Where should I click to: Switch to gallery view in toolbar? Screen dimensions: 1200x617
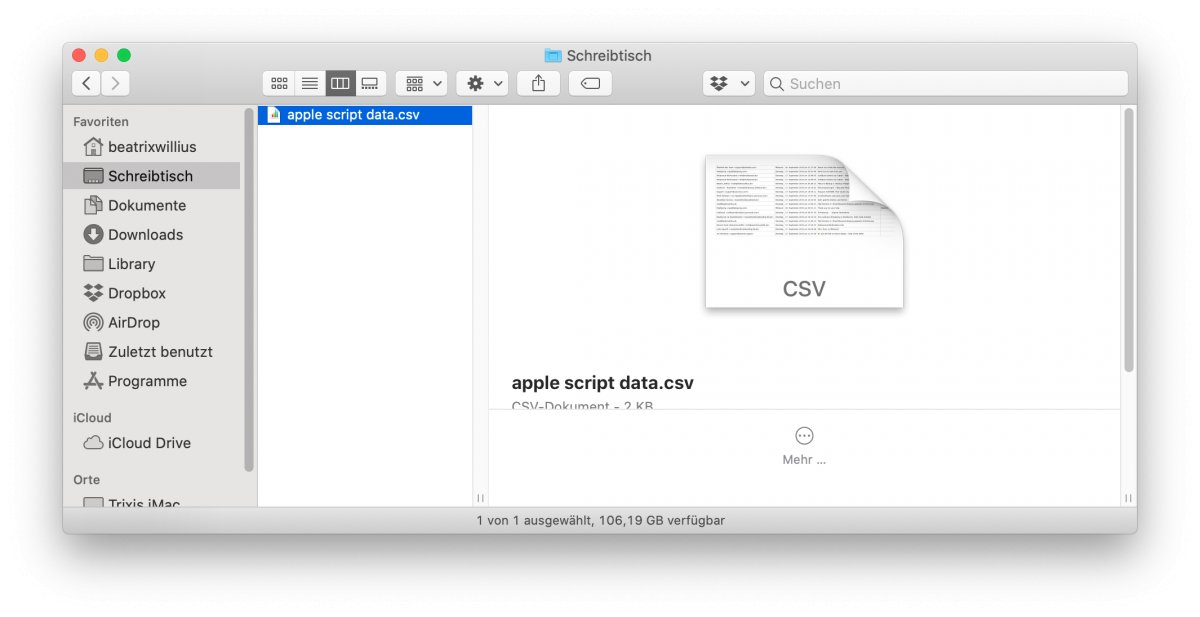pyautogui.click(x=370, y=84)
